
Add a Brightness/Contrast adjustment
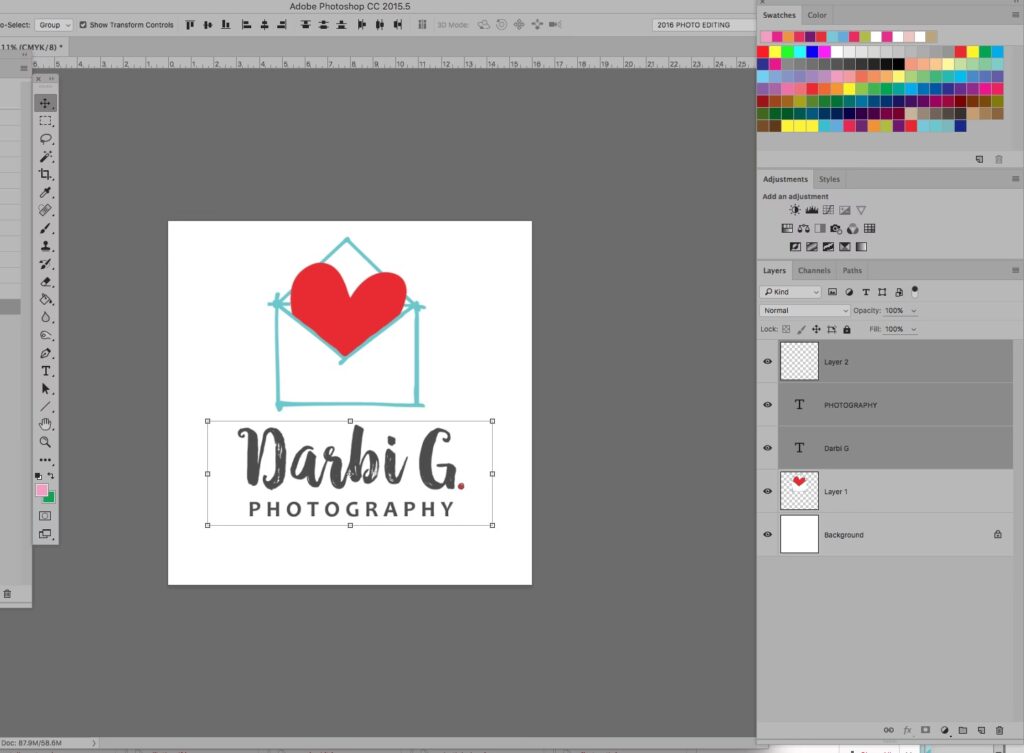[x=795, y=210]
